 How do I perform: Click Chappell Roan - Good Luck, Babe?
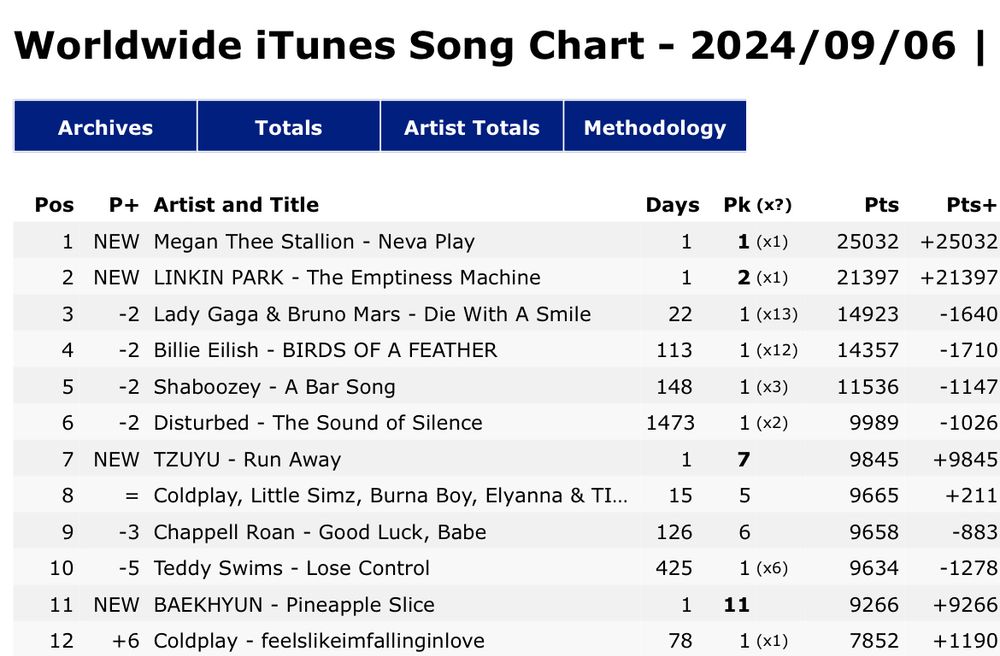pos(320,532)
